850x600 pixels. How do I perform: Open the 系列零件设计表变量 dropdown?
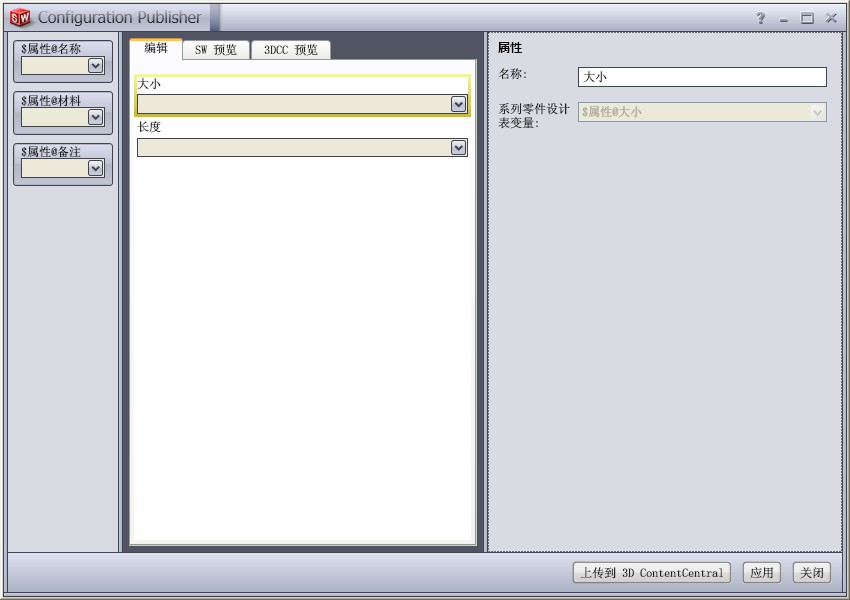(817, 112)
